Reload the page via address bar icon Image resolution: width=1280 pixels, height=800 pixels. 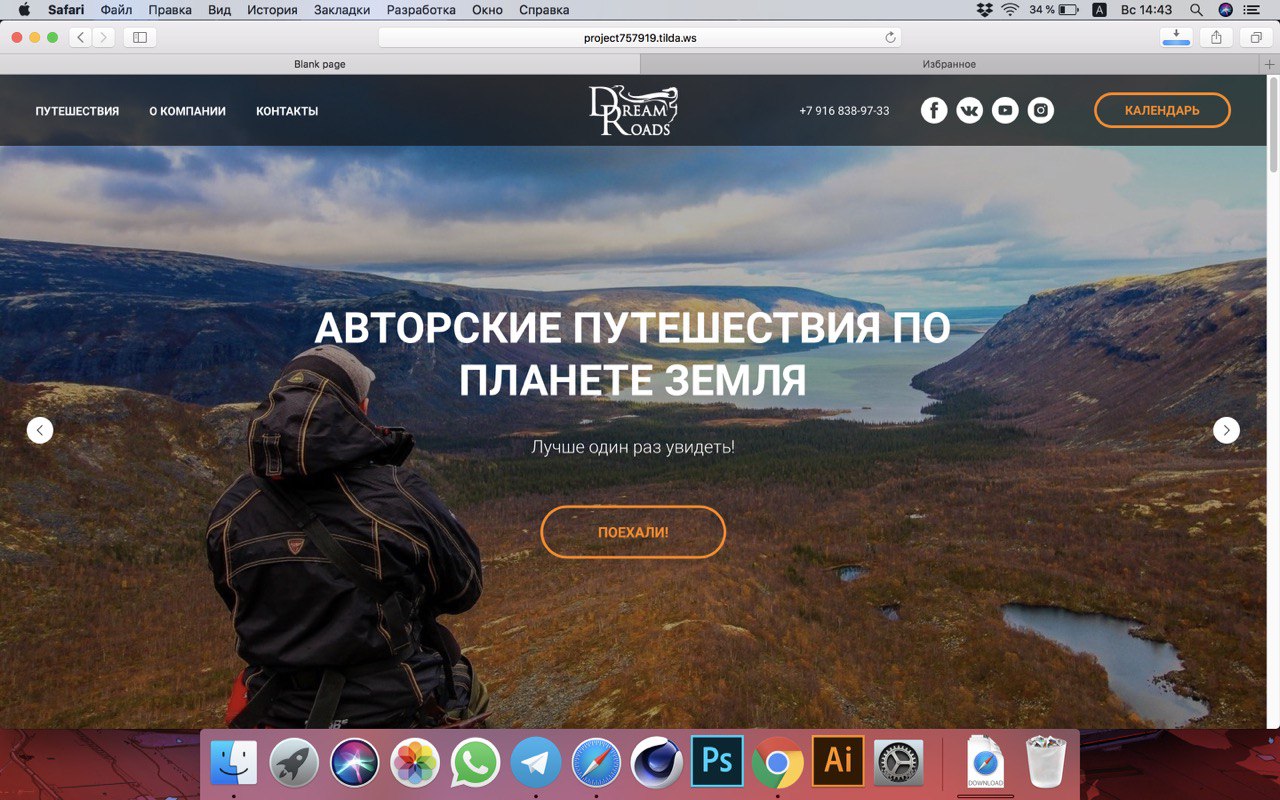[x=890, y=38]
